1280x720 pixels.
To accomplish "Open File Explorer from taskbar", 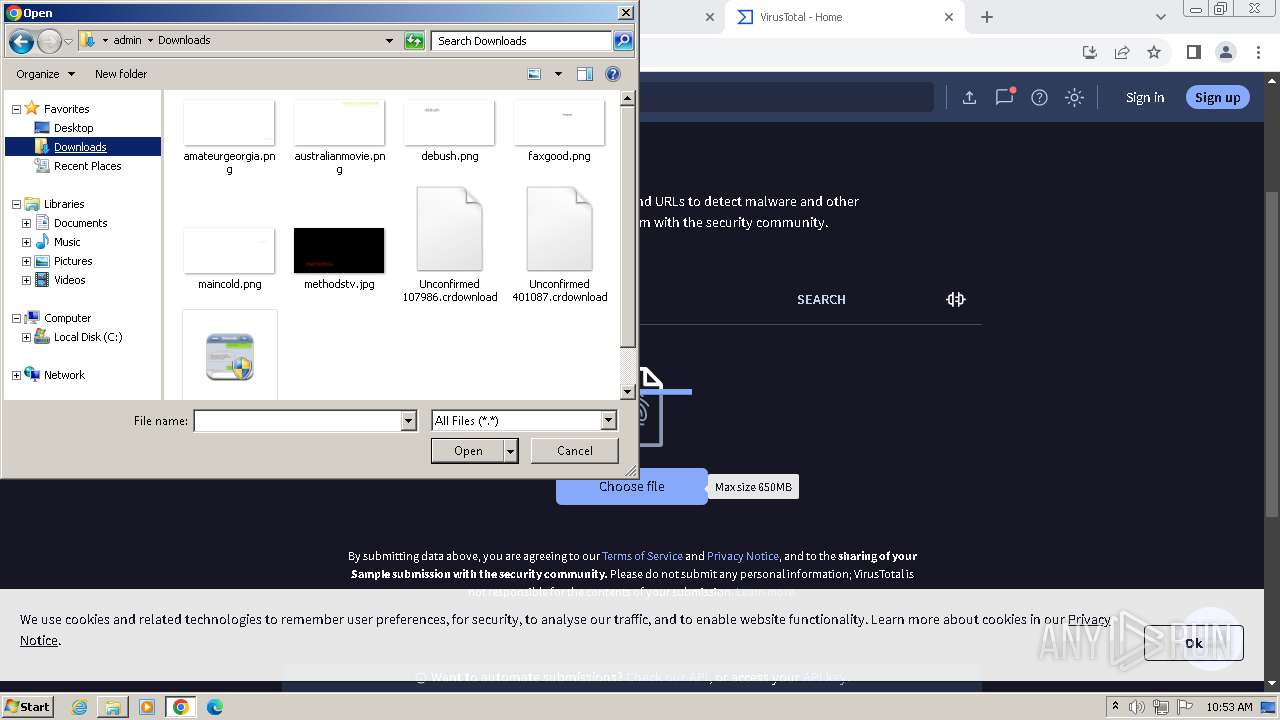I will [113, 707].
